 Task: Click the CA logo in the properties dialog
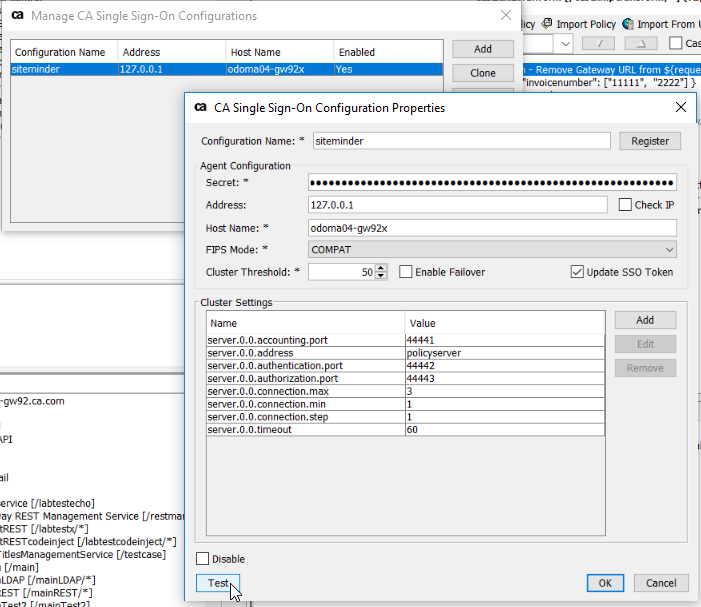tap(201, 107)
